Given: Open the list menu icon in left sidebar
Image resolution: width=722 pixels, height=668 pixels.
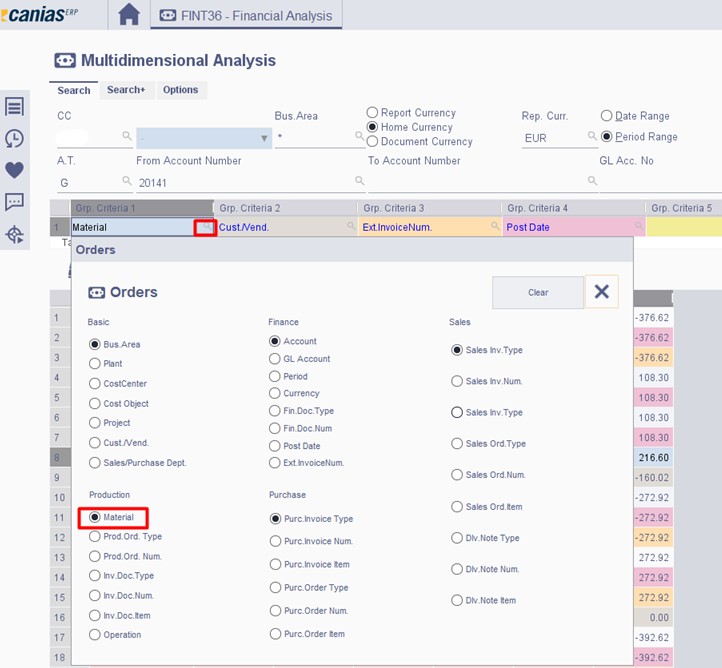Looking at the screenshot, I should (x=14, y=107).
